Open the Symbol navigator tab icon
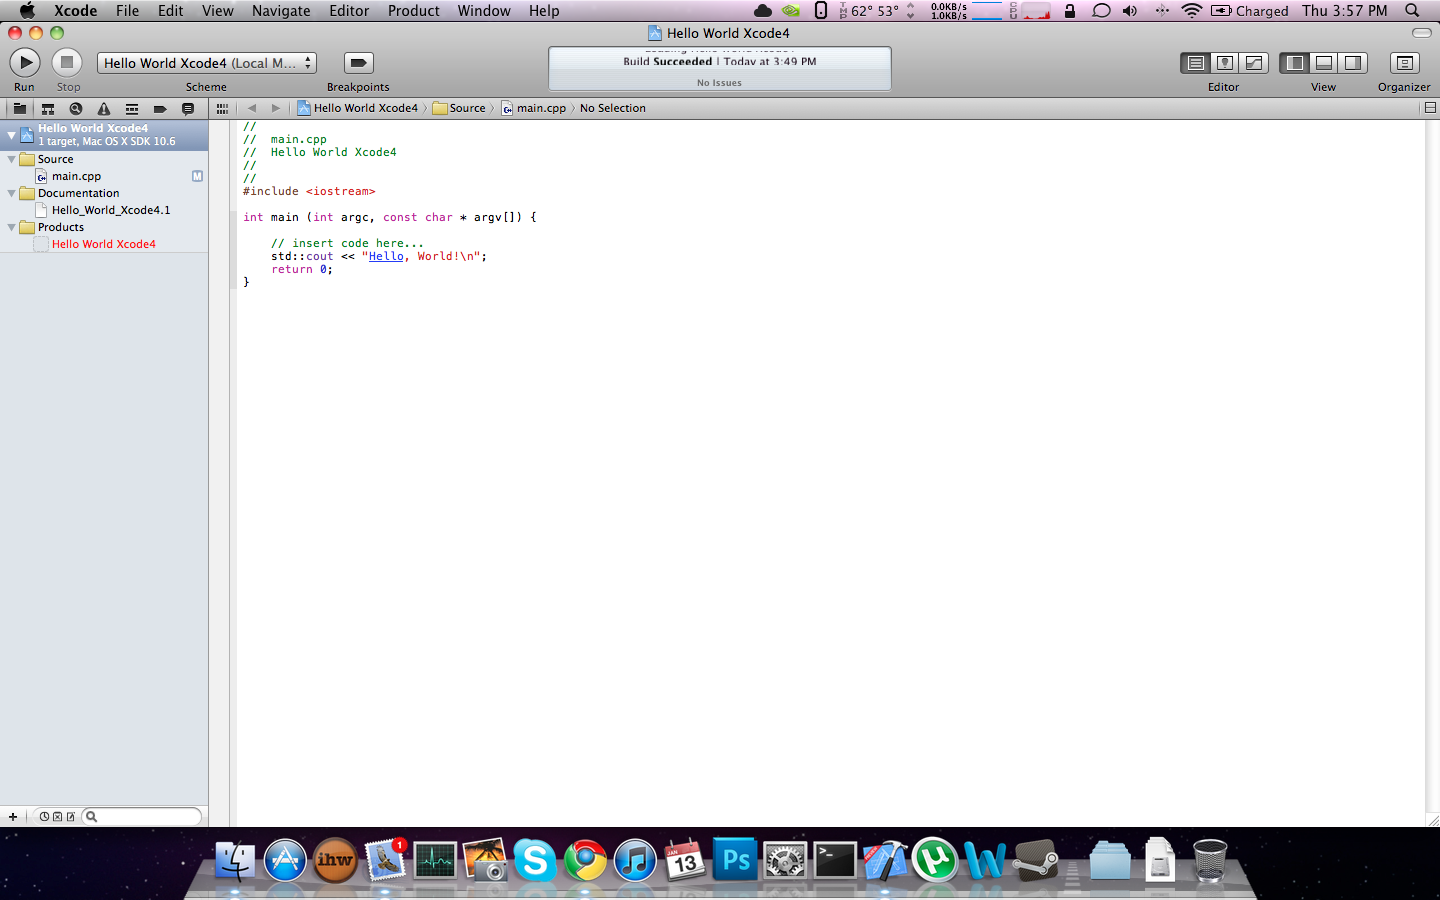Viewport: 1440px width, 900px height. click(x=47, y=108)
